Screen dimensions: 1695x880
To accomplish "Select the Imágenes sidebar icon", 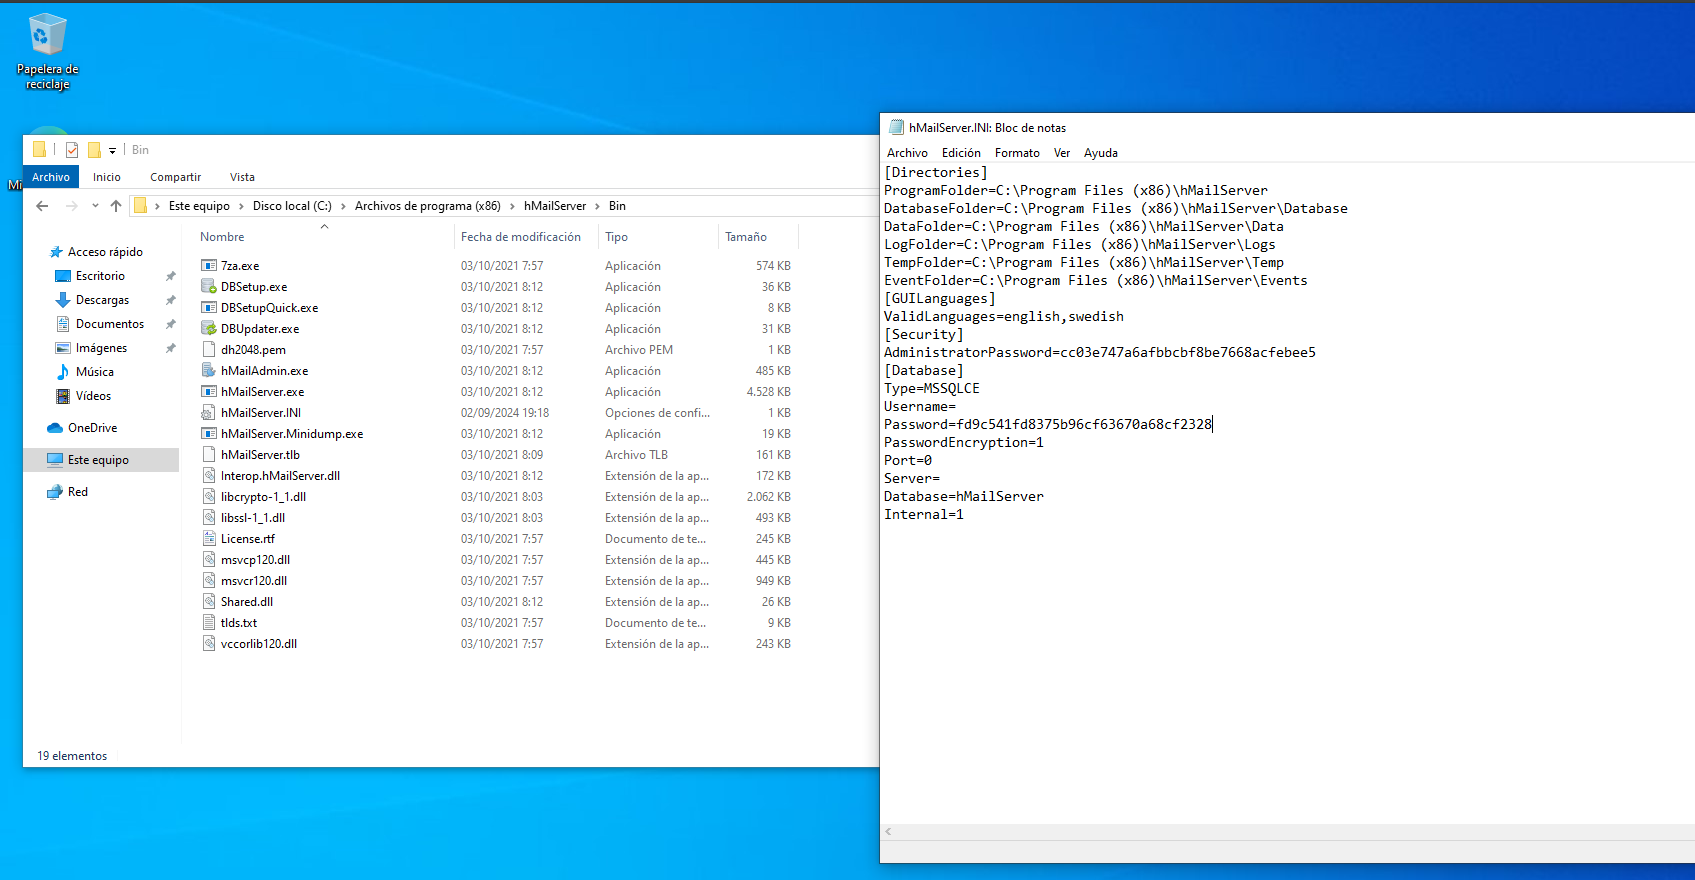I will coord(63,348).
